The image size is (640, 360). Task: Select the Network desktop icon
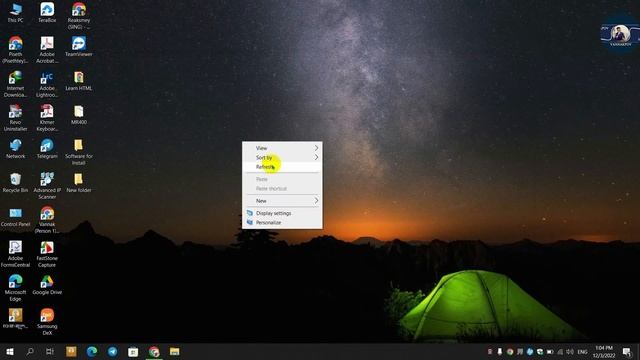15,149
